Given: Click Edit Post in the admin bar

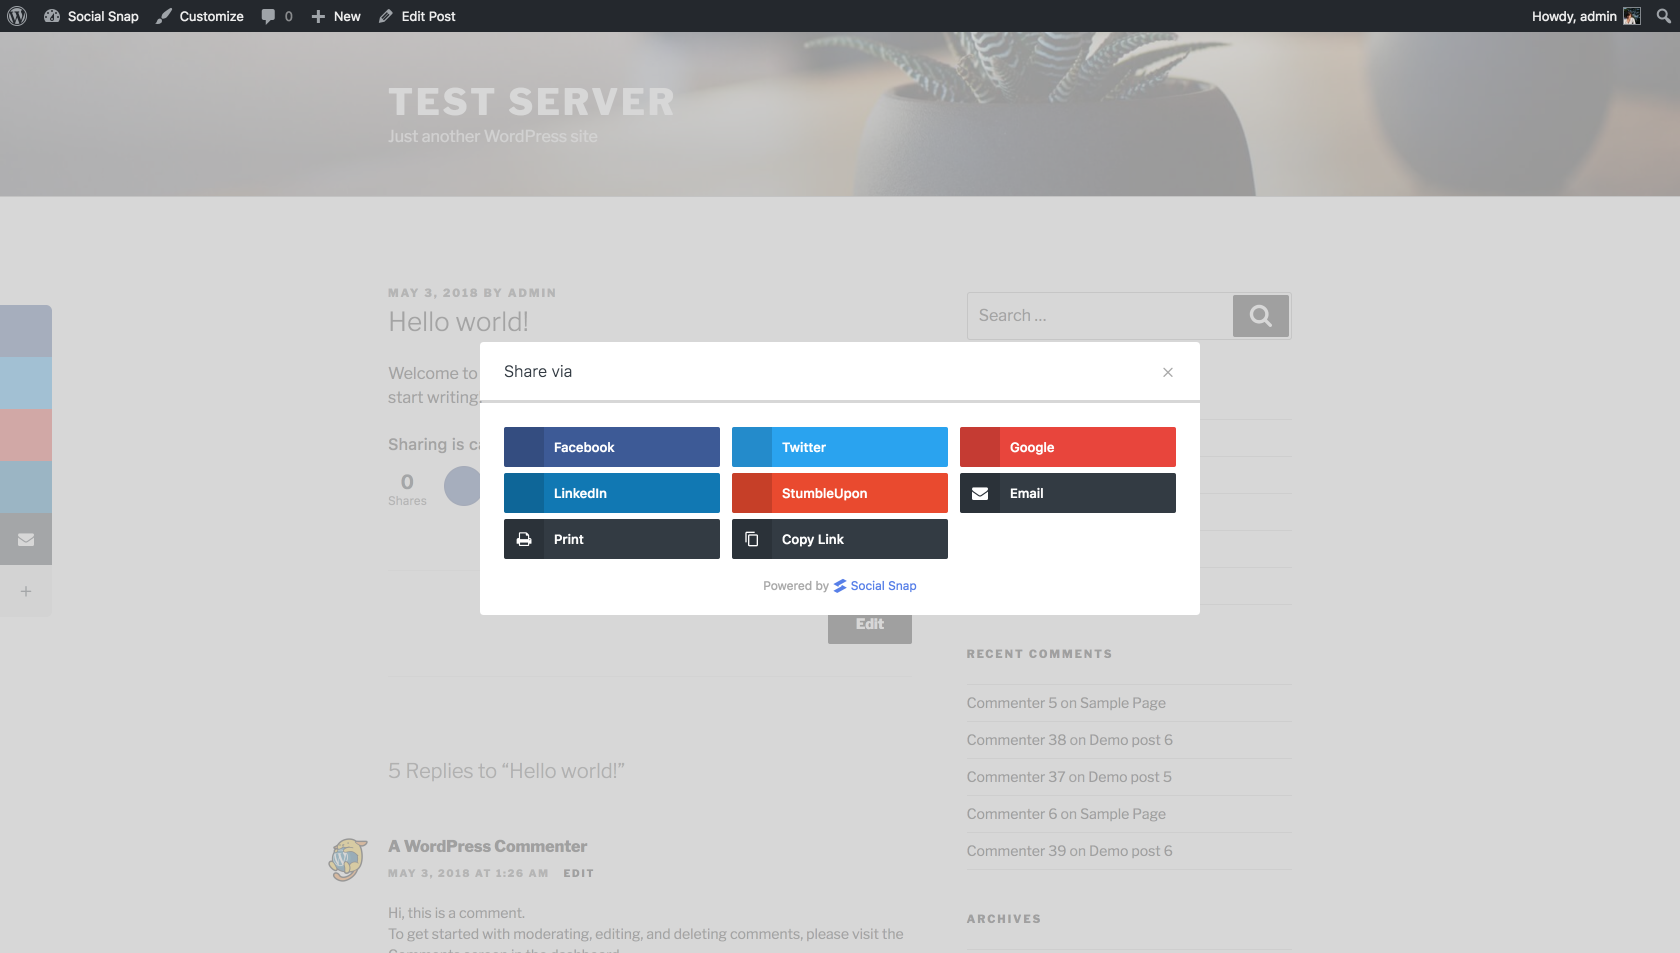Looking at the screenshot, I should coord(417,16).
